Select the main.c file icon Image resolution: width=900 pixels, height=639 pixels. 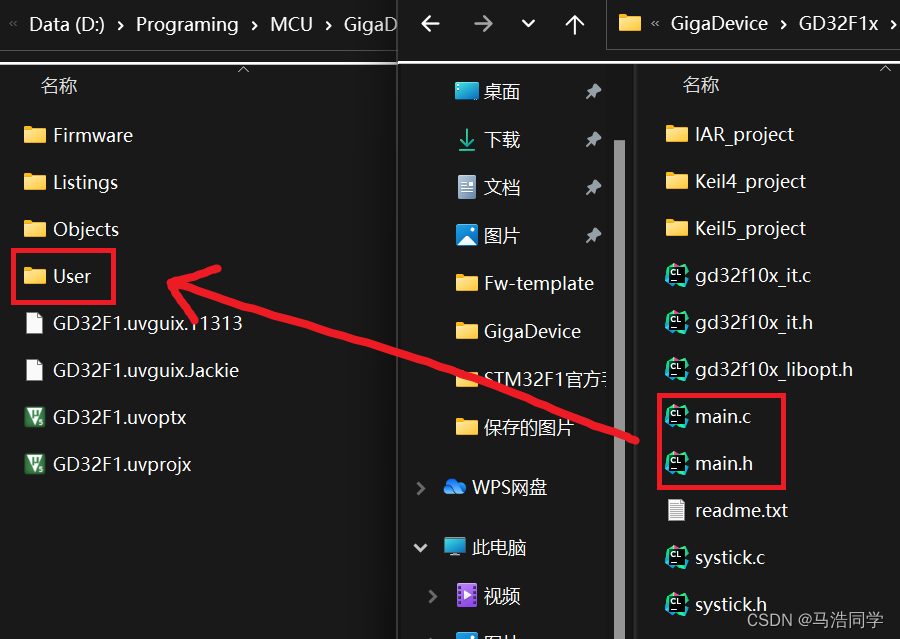[x=677, y=417]
